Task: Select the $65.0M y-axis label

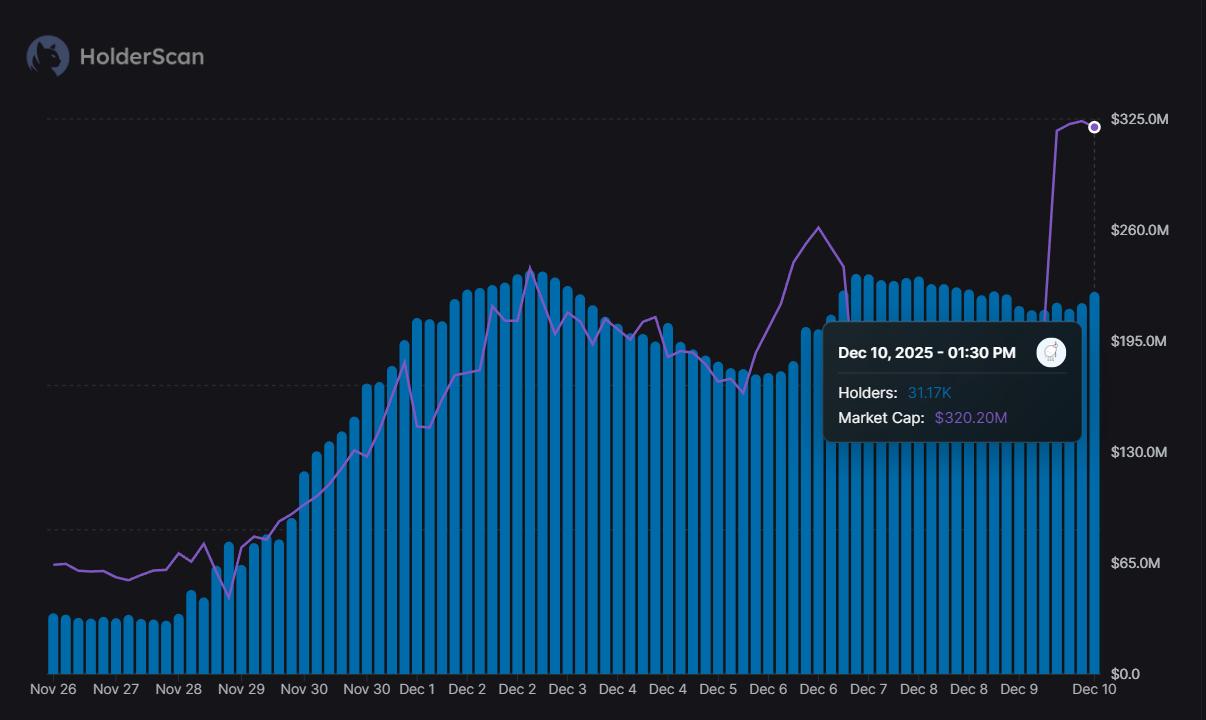Action: [x=1135, y=563]
